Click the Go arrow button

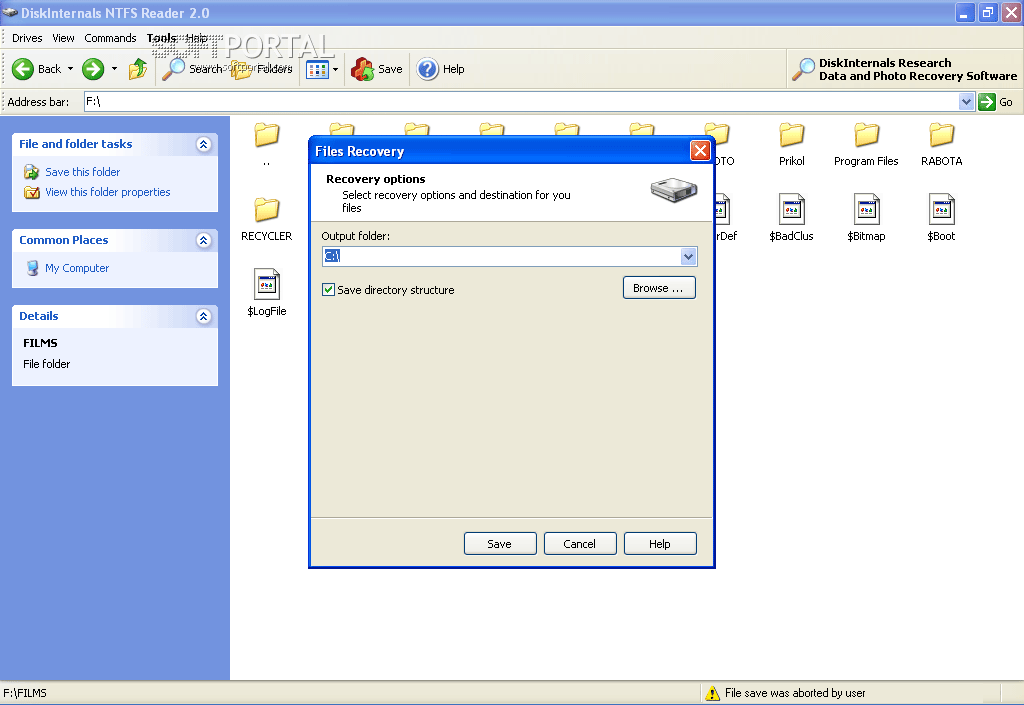tap(987, 102)
